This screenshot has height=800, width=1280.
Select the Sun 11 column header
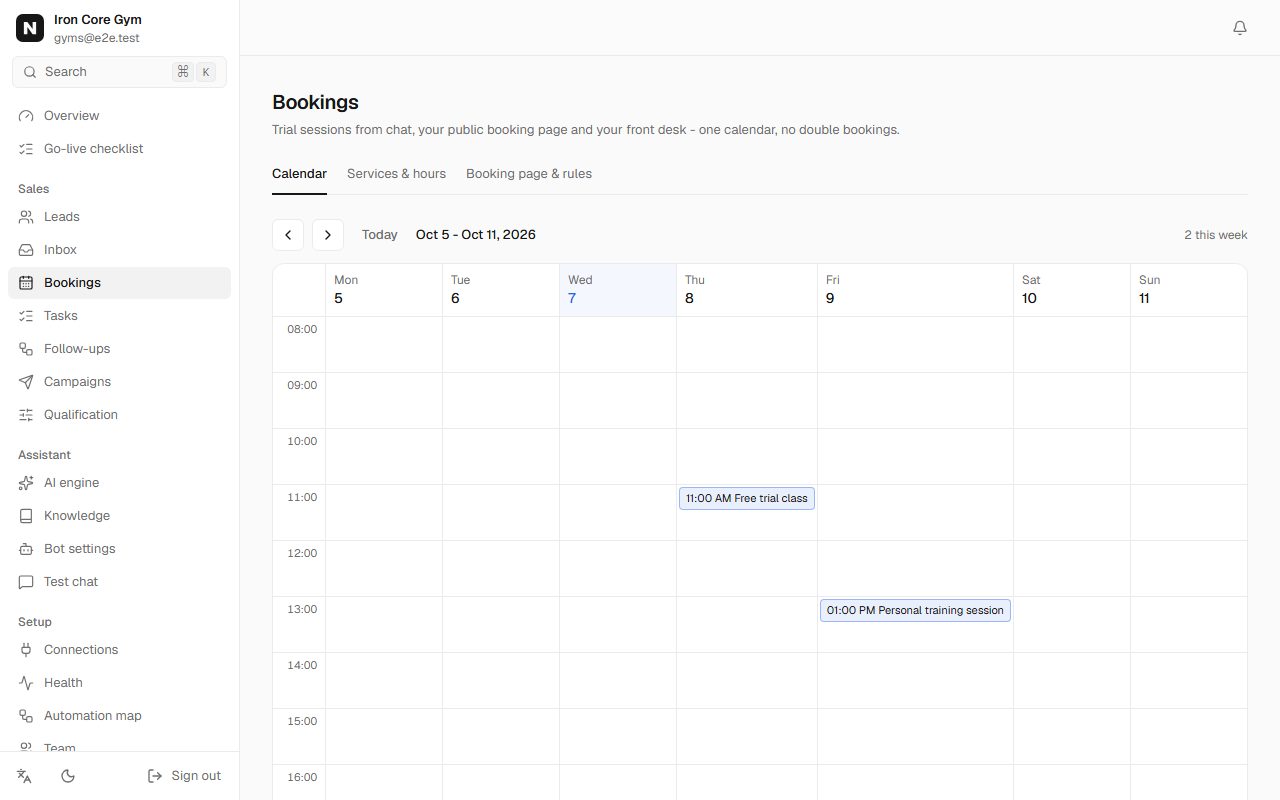1189,290
